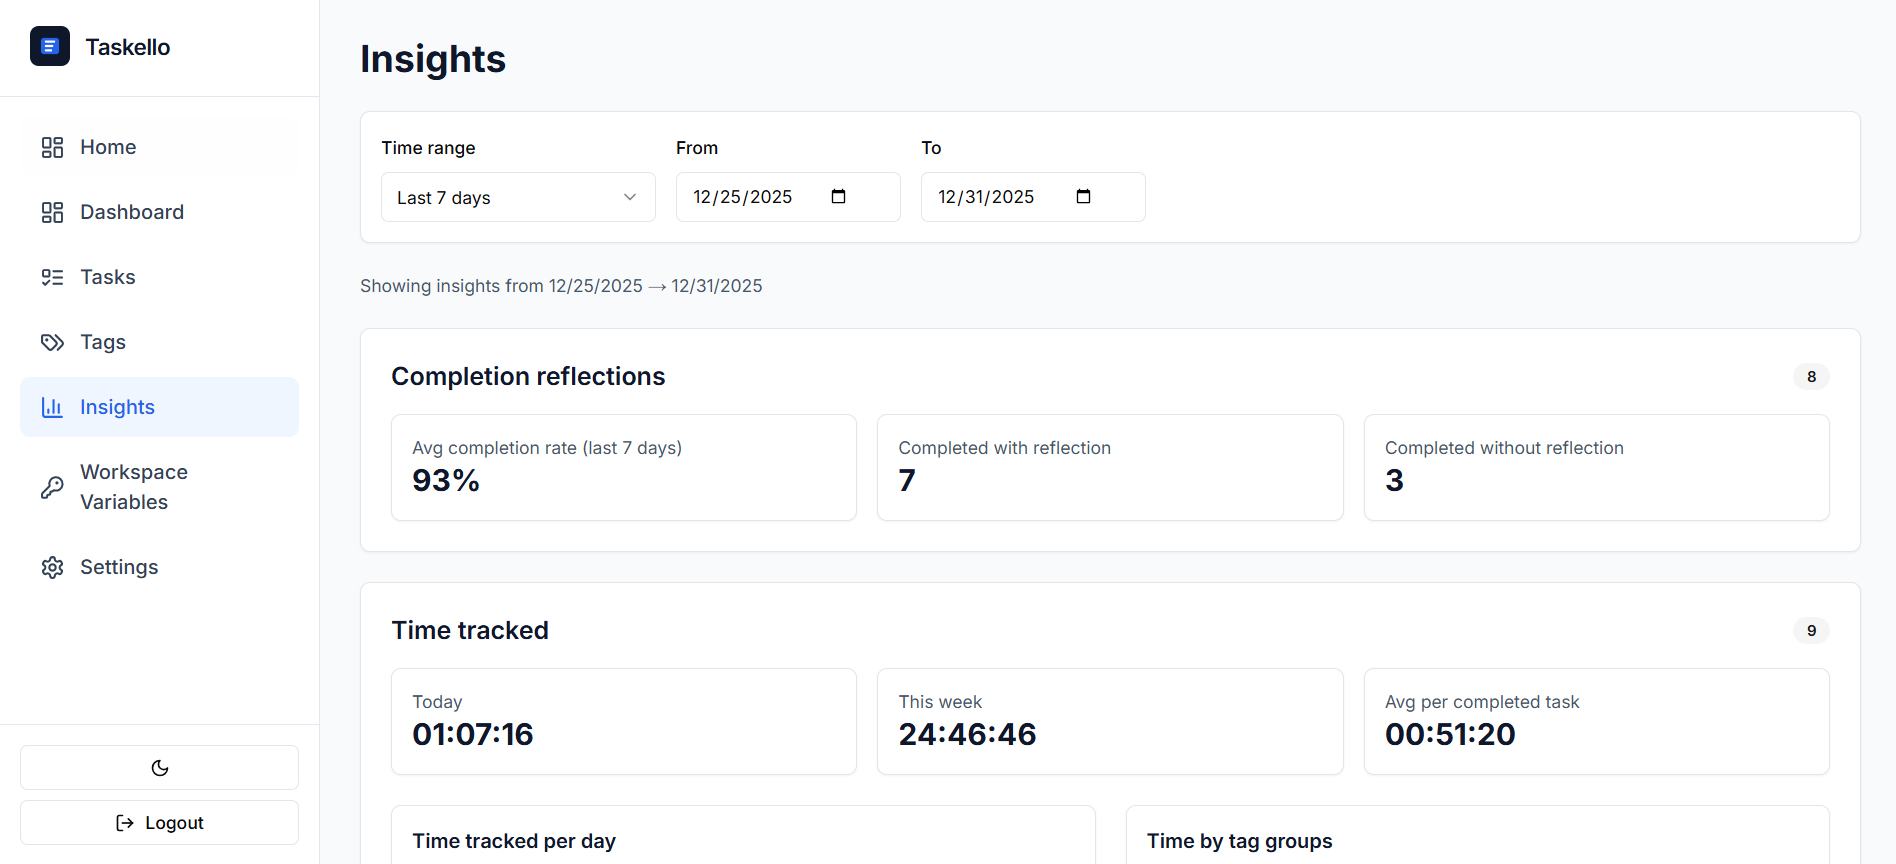1896x864 pixels.
Task: Click the Showing insights date range text
Action: pos(561,286)
